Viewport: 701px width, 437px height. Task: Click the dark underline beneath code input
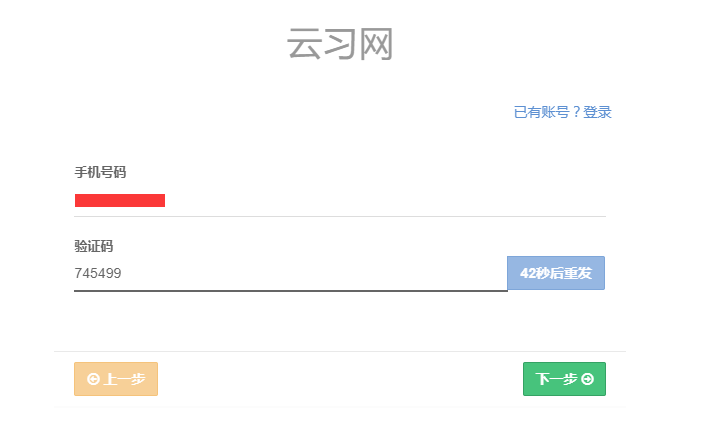coord(290,290)
